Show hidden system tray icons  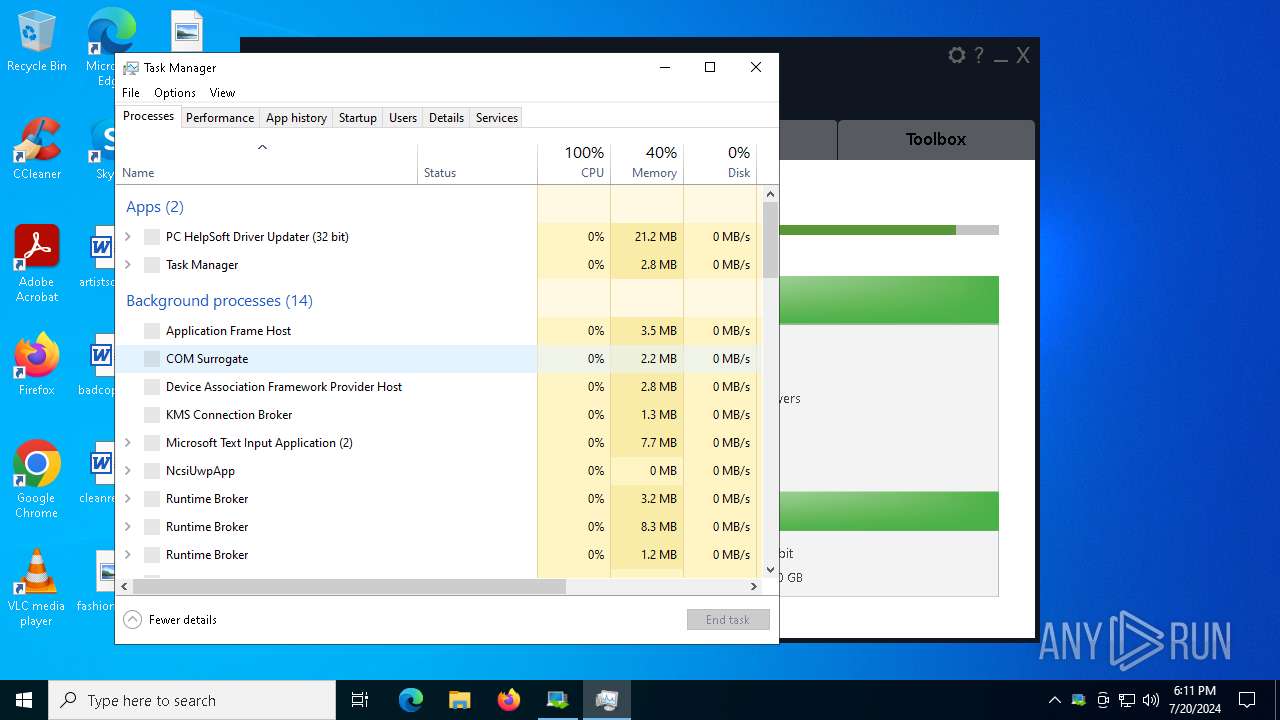pyautogui.click(x=1054, y=700)
